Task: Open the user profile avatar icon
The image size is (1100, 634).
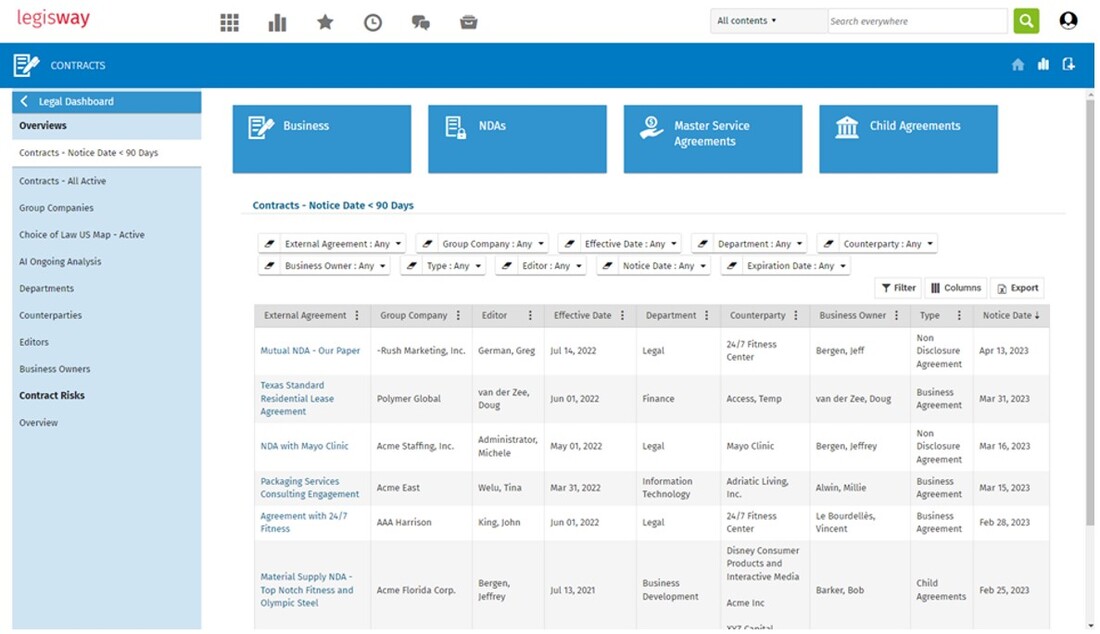Action: (x=1068, y=21)
